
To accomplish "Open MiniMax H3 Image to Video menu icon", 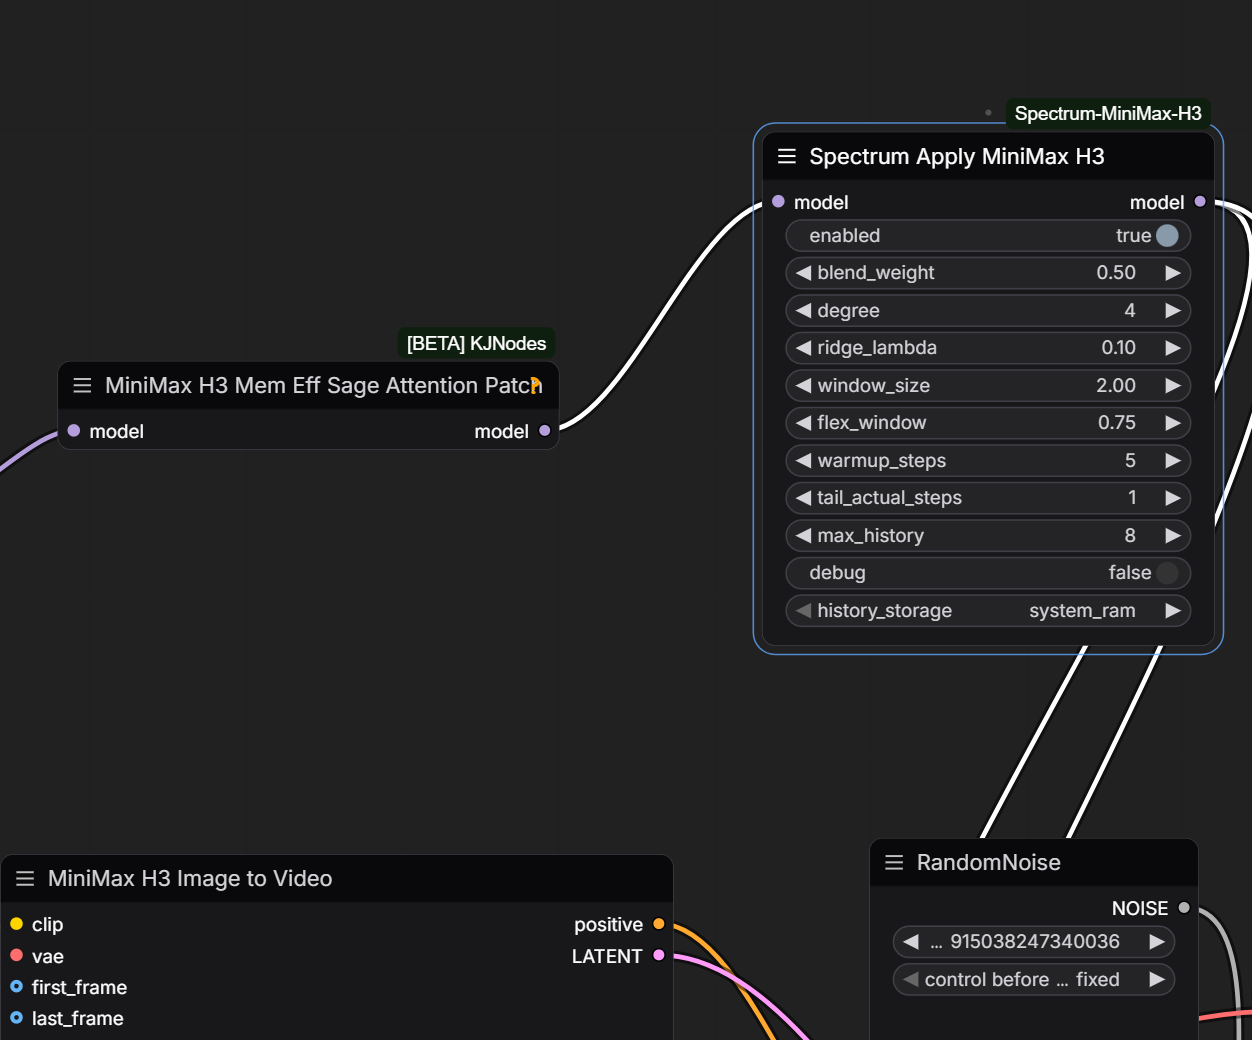I will 26,878.
